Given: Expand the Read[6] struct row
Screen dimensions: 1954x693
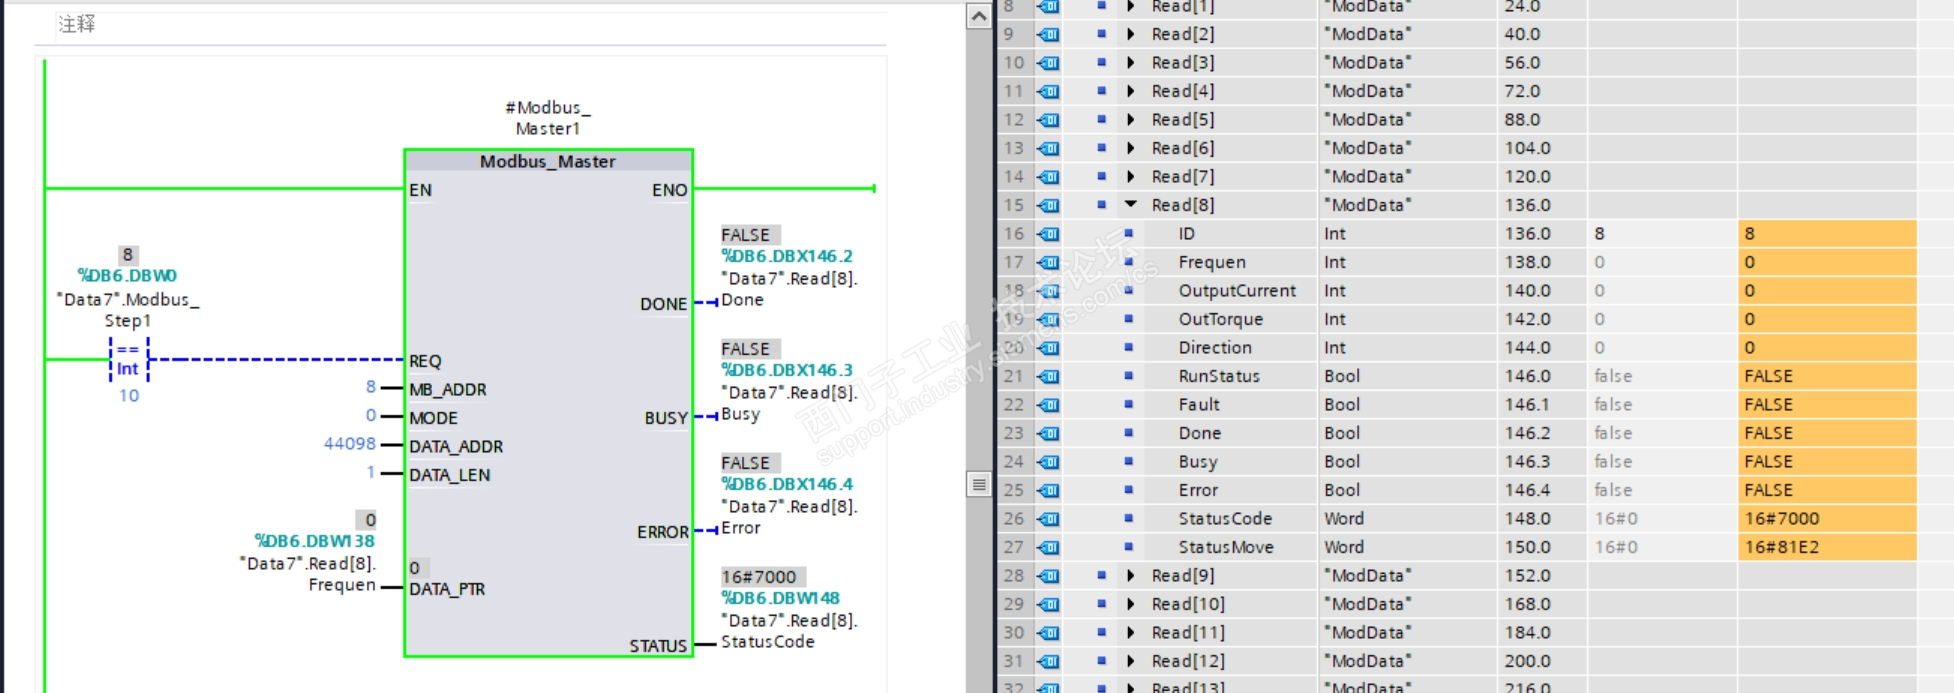Looking at the screenshot, I should point(1131,148).
